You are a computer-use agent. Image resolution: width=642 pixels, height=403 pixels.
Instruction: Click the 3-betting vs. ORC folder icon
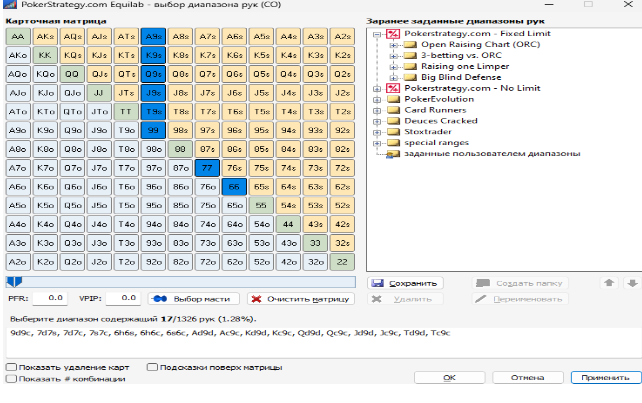(410, 55)
